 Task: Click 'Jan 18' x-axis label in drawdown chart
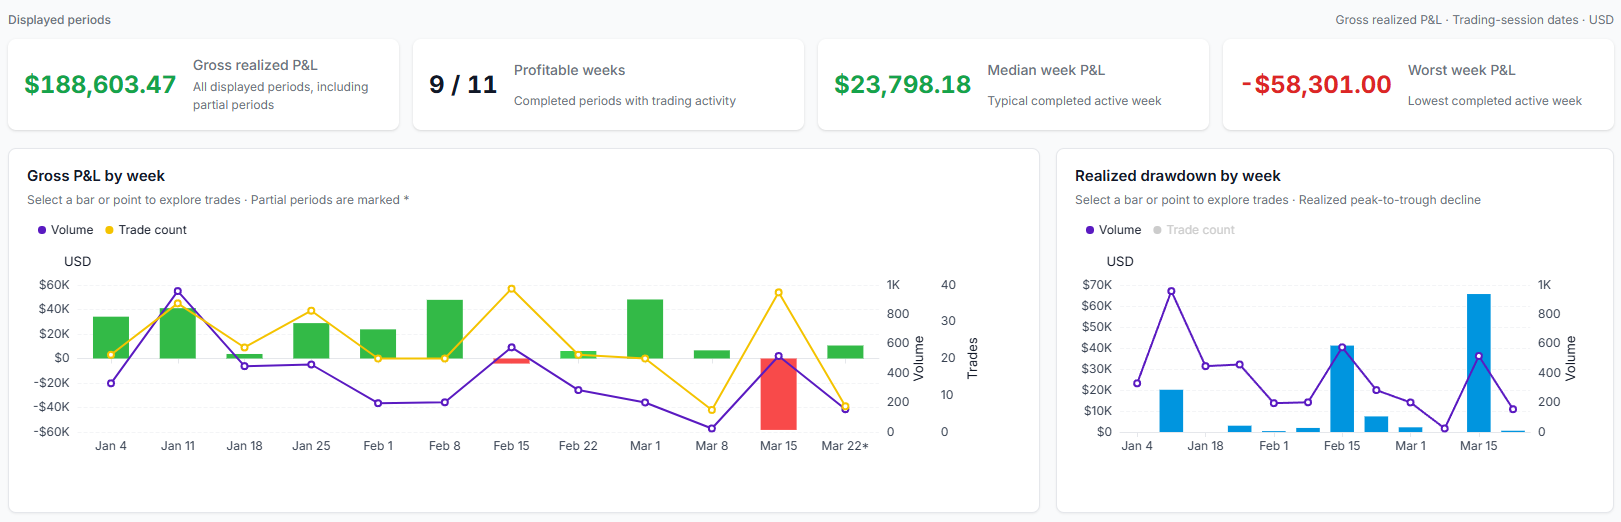pos(1205,446)
